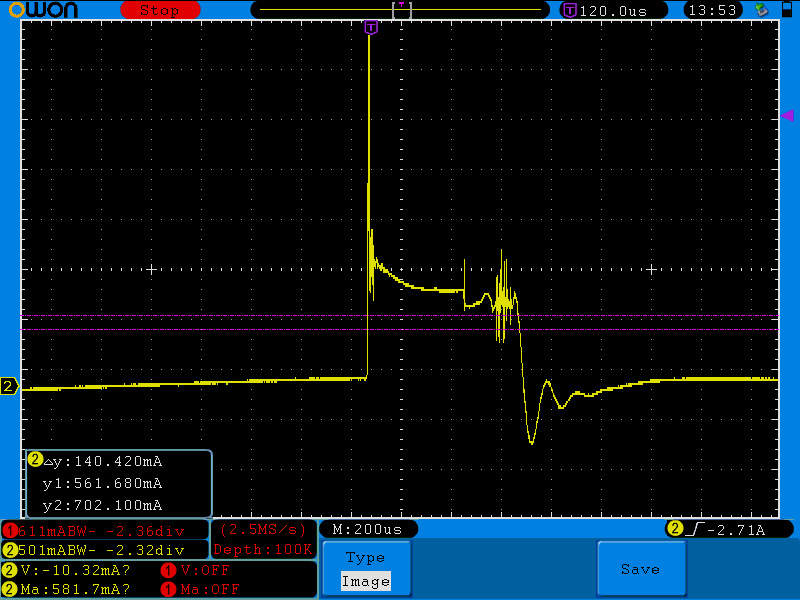The height and width of the screenshot is (600, 800).
Task: Select channel 2 501mA scale readout
Action: pos(105,549)
